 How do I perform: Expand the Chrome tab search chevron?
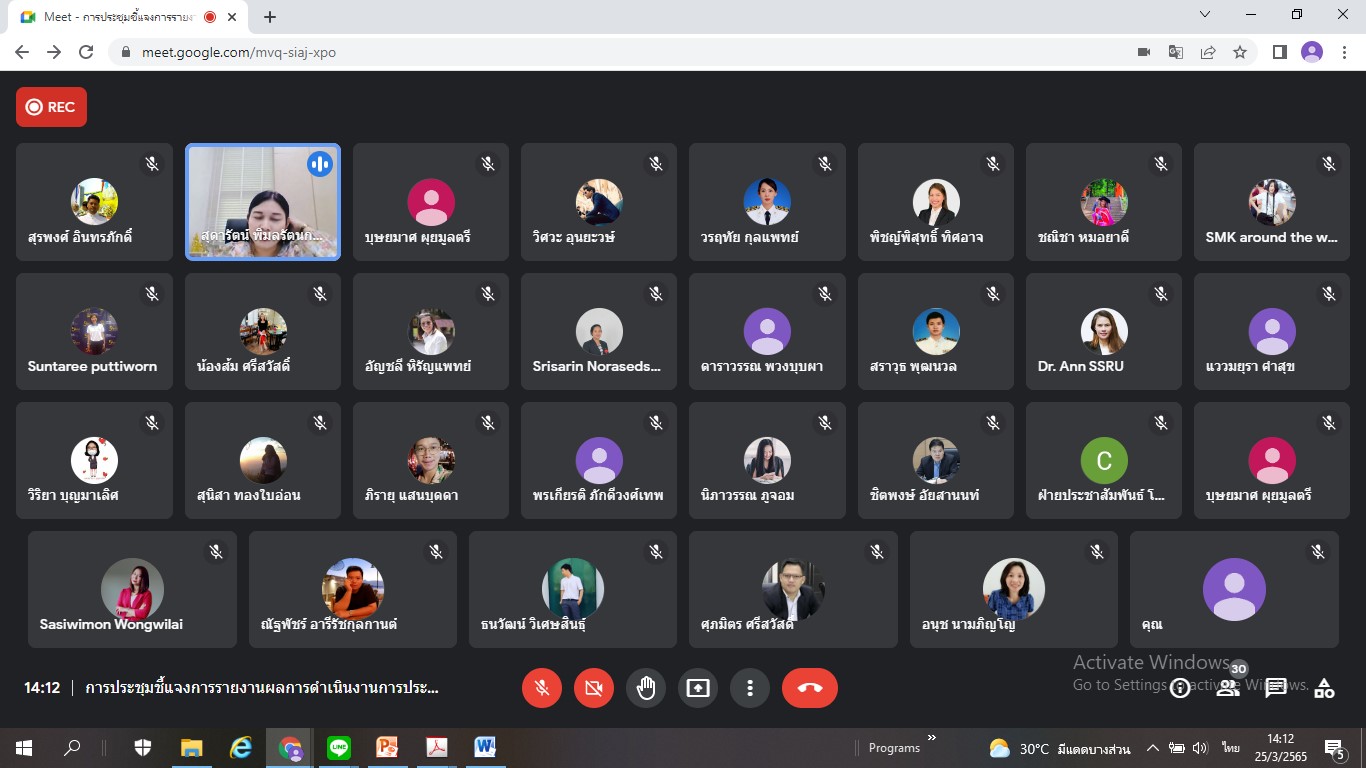[1205, 15]
